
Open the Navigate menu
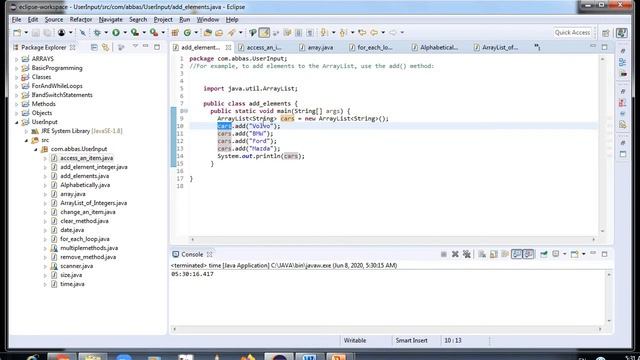point(111,20)
